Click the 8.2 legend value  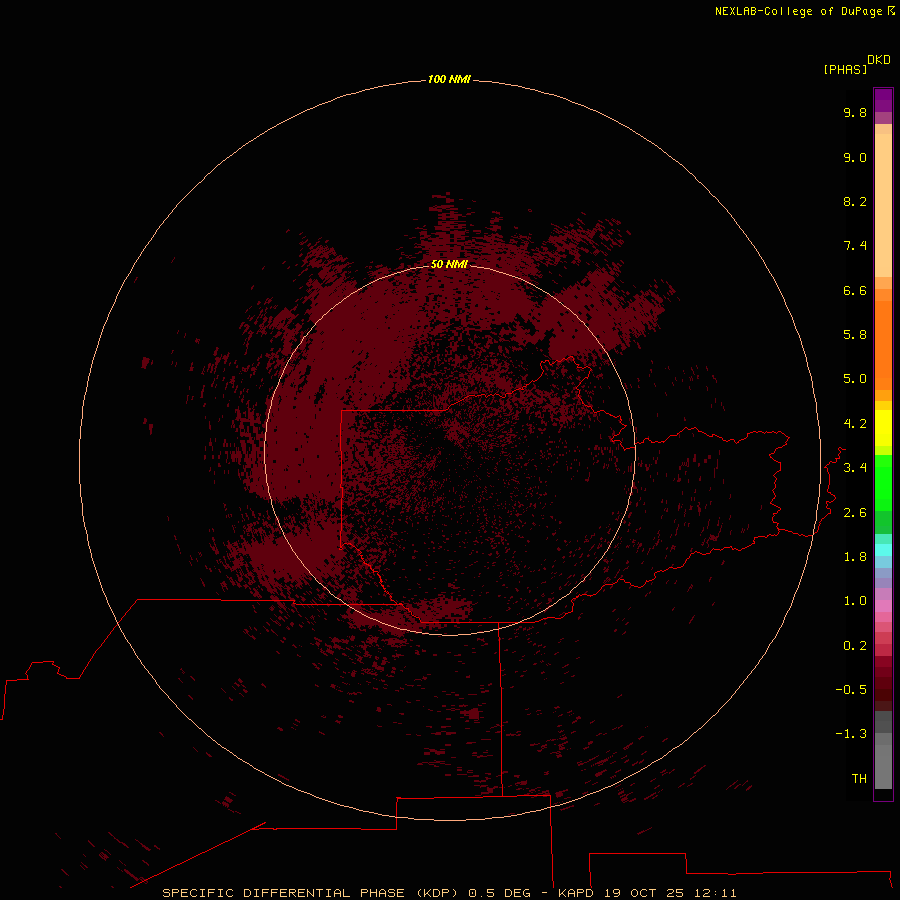coord(855,201)
